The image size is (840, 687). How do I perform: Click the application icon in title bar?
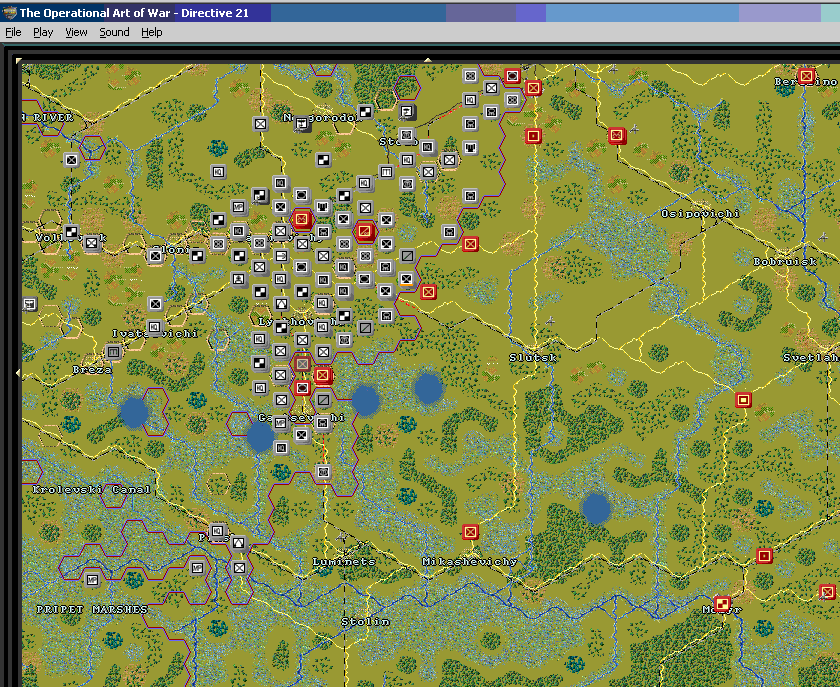[9, 13]
